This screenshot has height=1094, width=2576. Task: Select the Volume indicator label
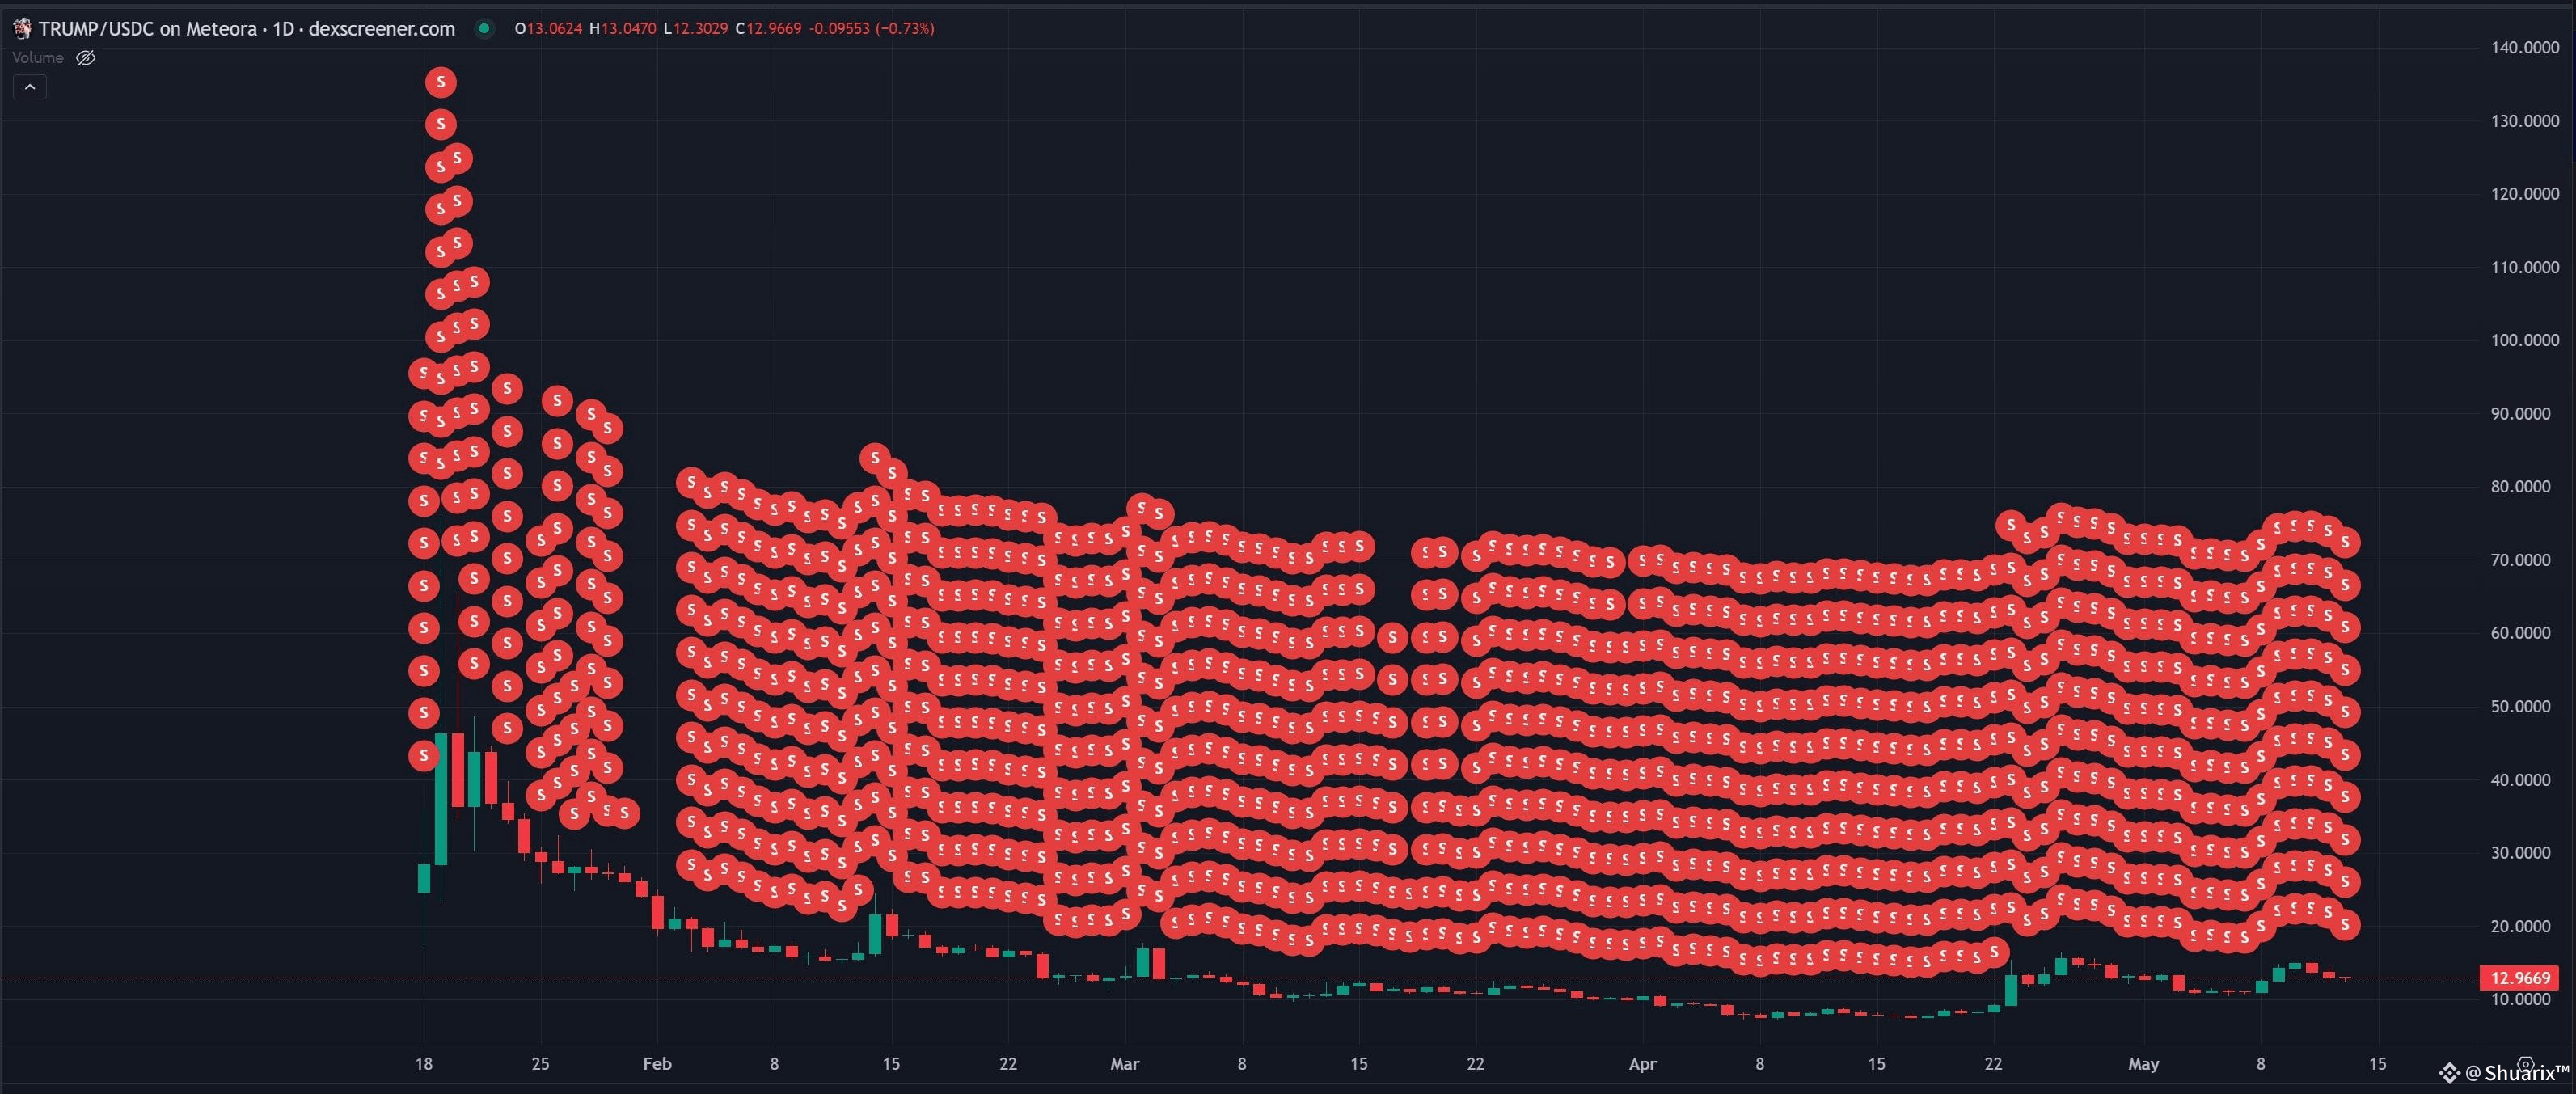[38, 58]
